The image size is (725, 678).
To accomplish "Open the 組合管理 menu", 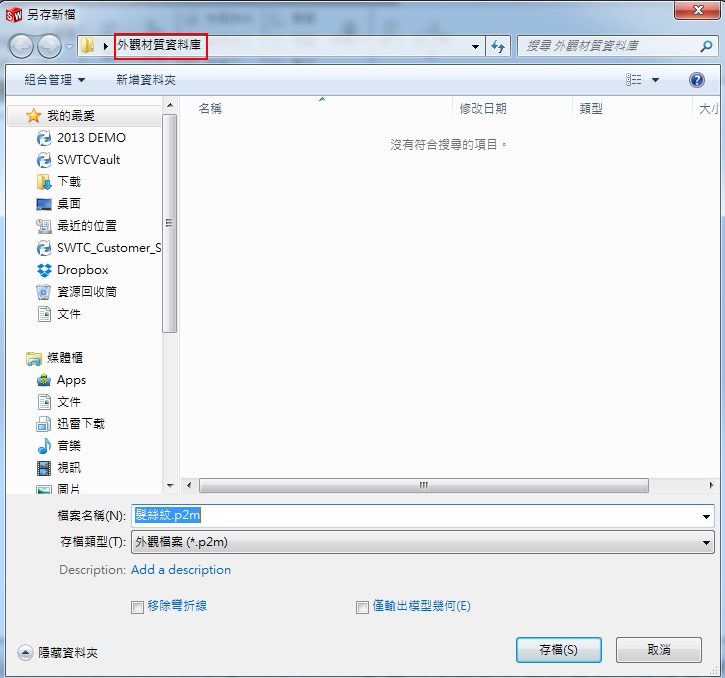I will pyautogui.click(x=55, y=80).
